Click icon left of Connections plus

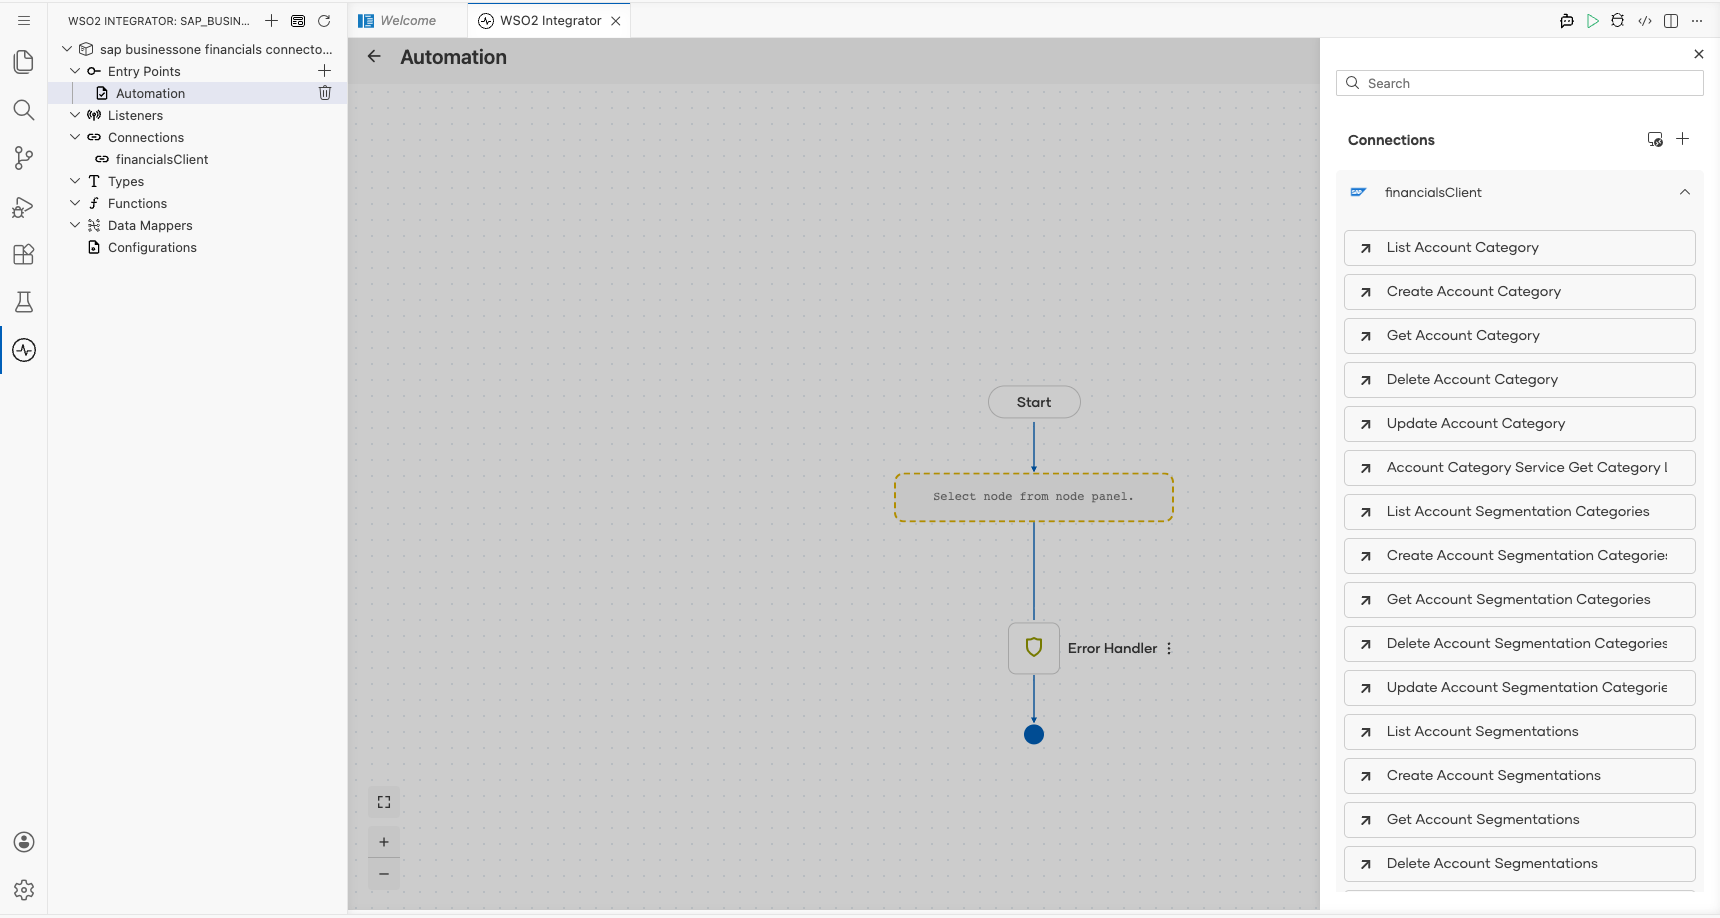(1655, 139)
